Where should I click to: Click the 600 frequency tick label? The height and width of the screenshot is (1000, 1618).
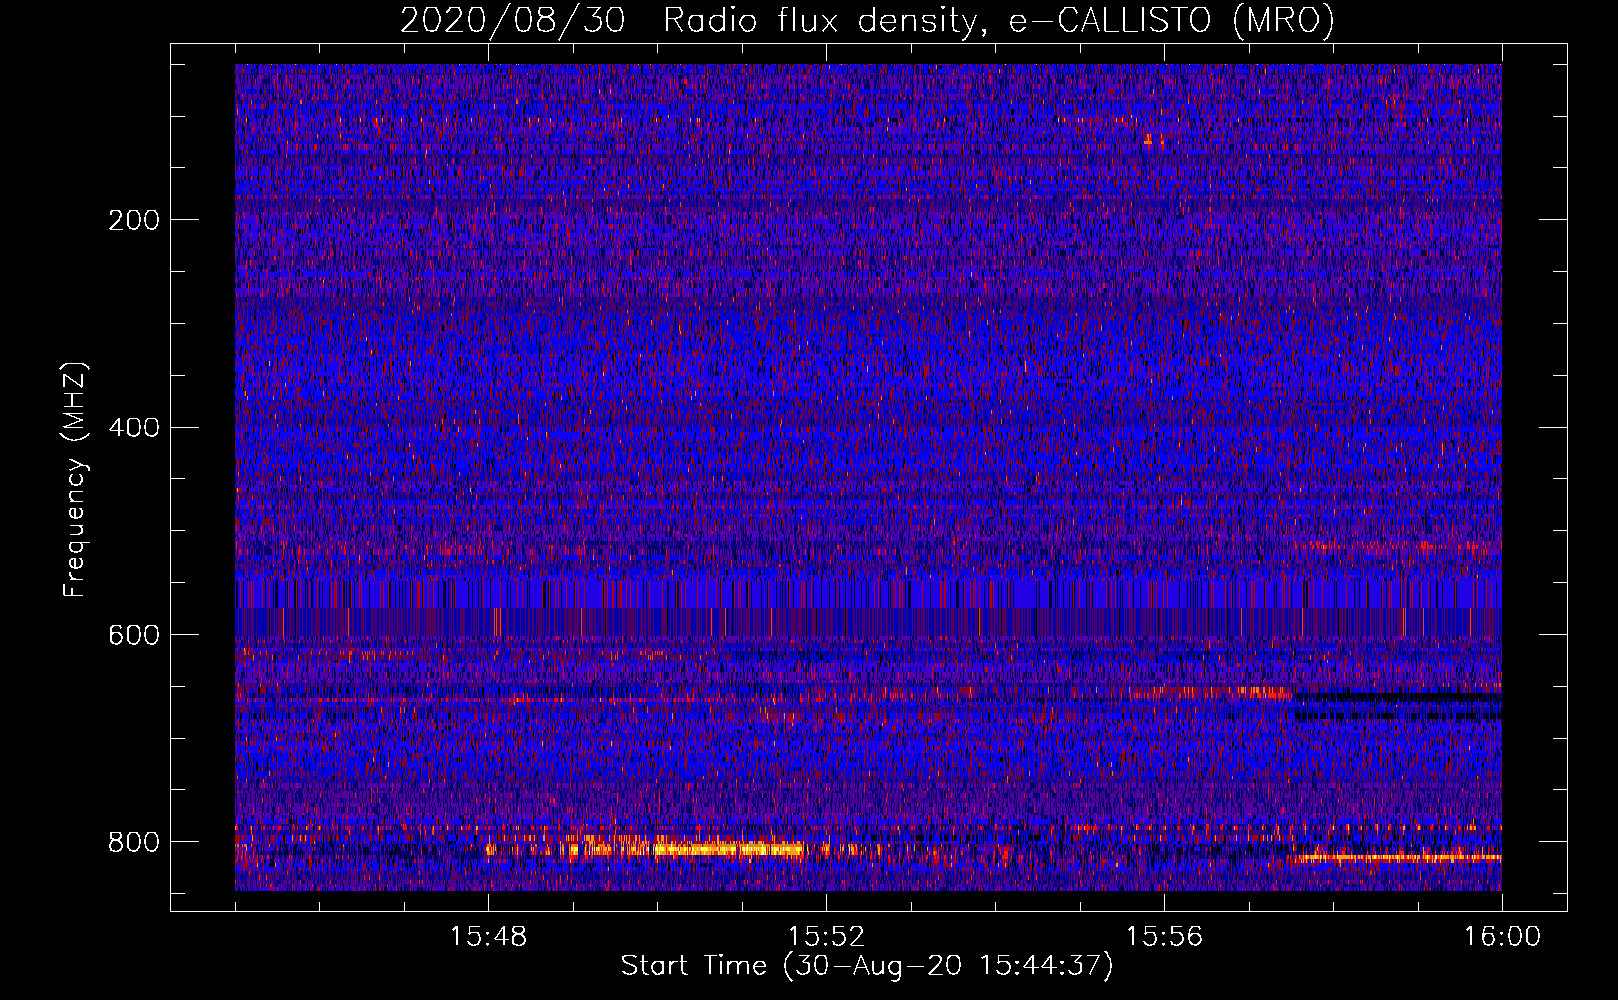134,635
